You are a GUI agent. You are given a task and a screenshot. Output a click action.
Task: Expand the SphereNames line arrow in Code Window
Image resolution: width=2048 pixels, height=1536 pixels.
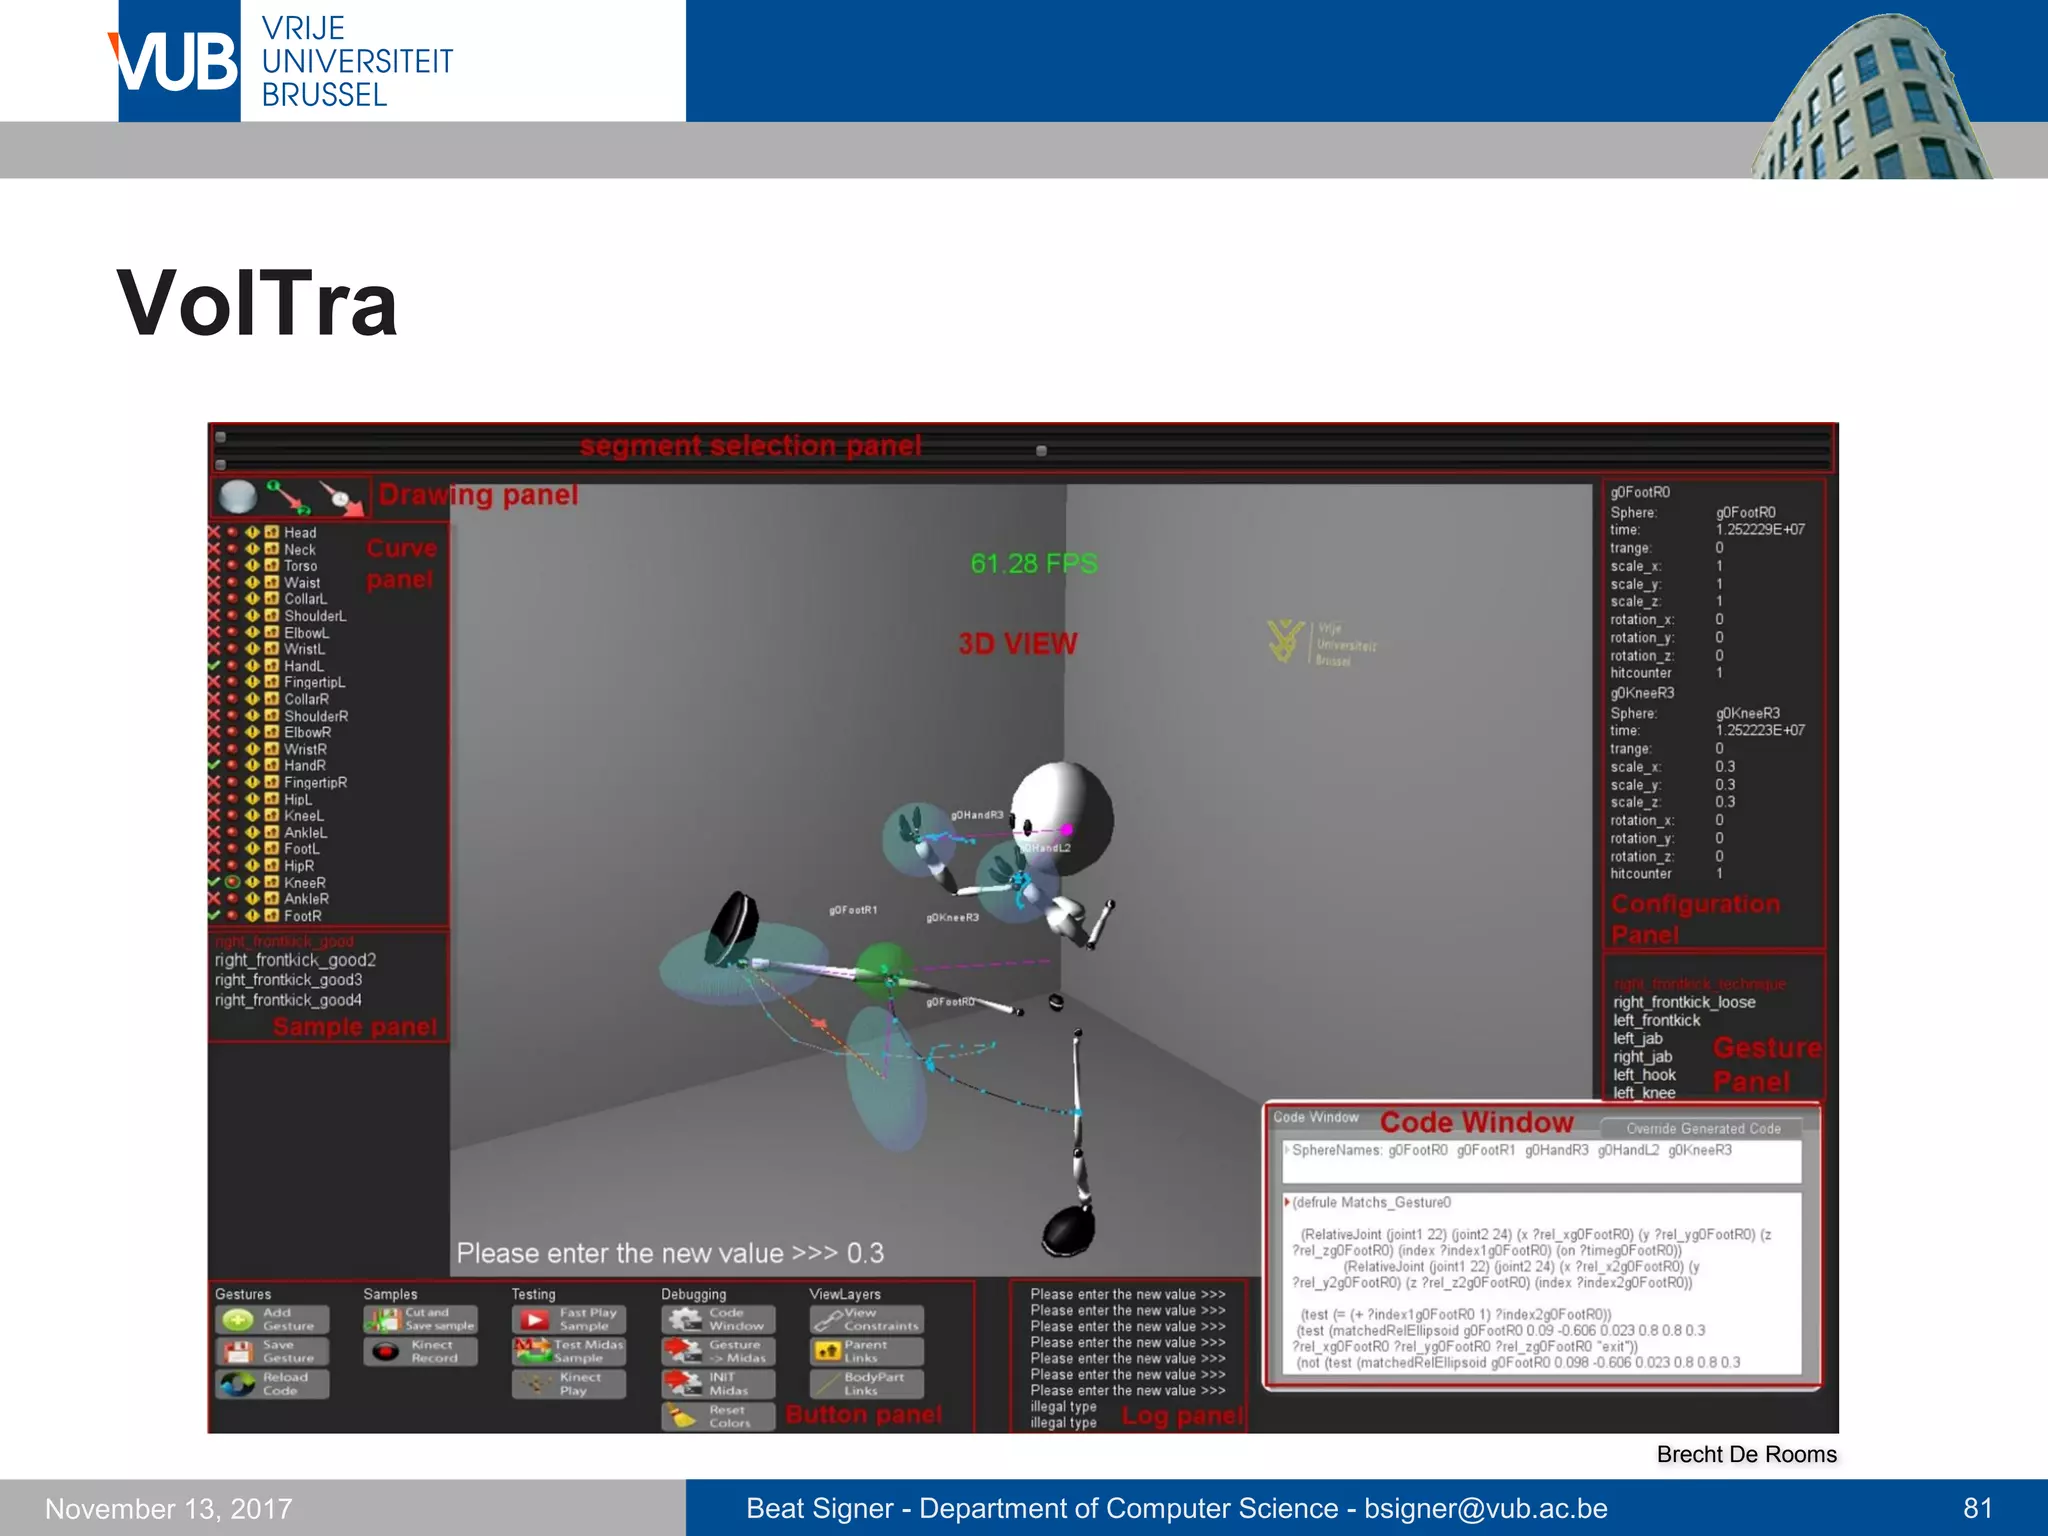pos(1287,1150)
